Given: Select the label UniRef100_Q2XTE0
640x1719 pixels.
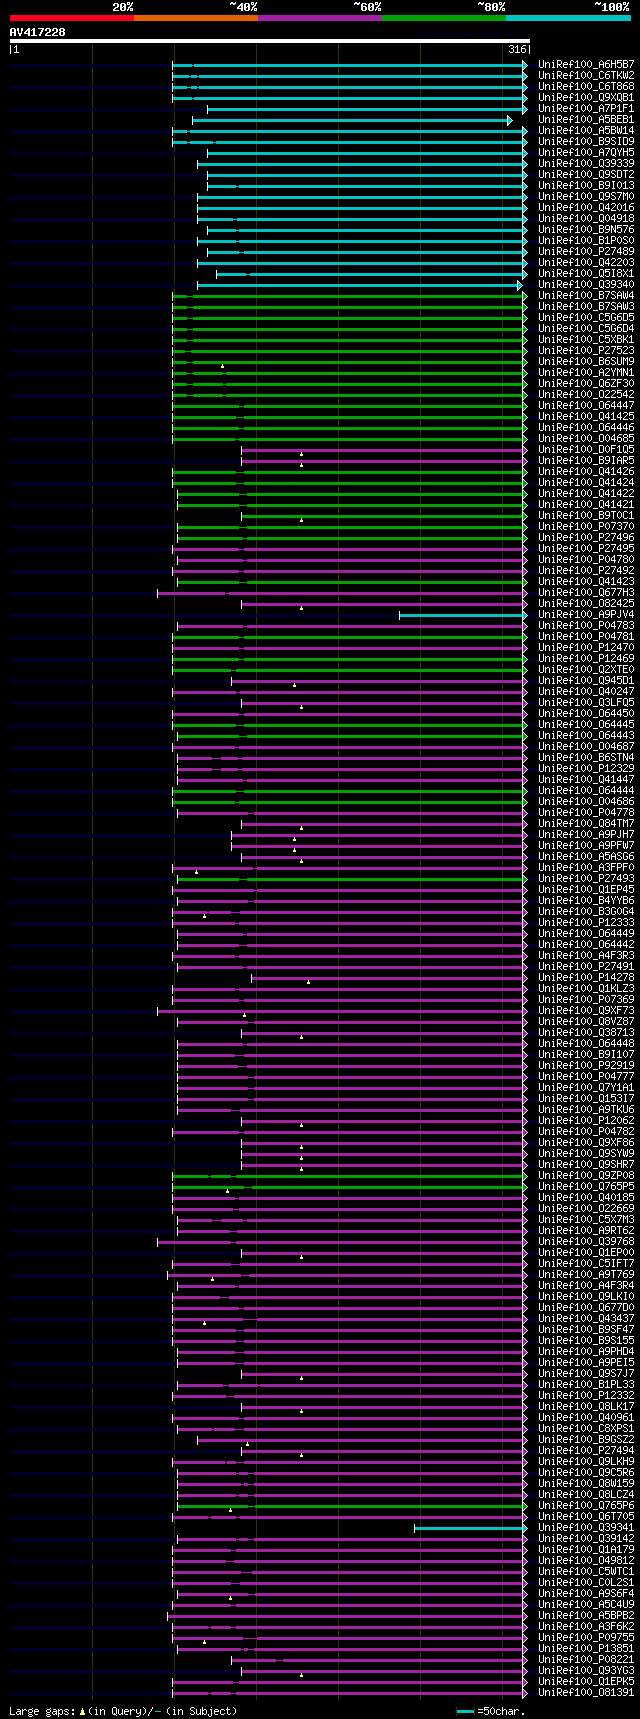Looking at the screenshot, I should coord(586,669).
